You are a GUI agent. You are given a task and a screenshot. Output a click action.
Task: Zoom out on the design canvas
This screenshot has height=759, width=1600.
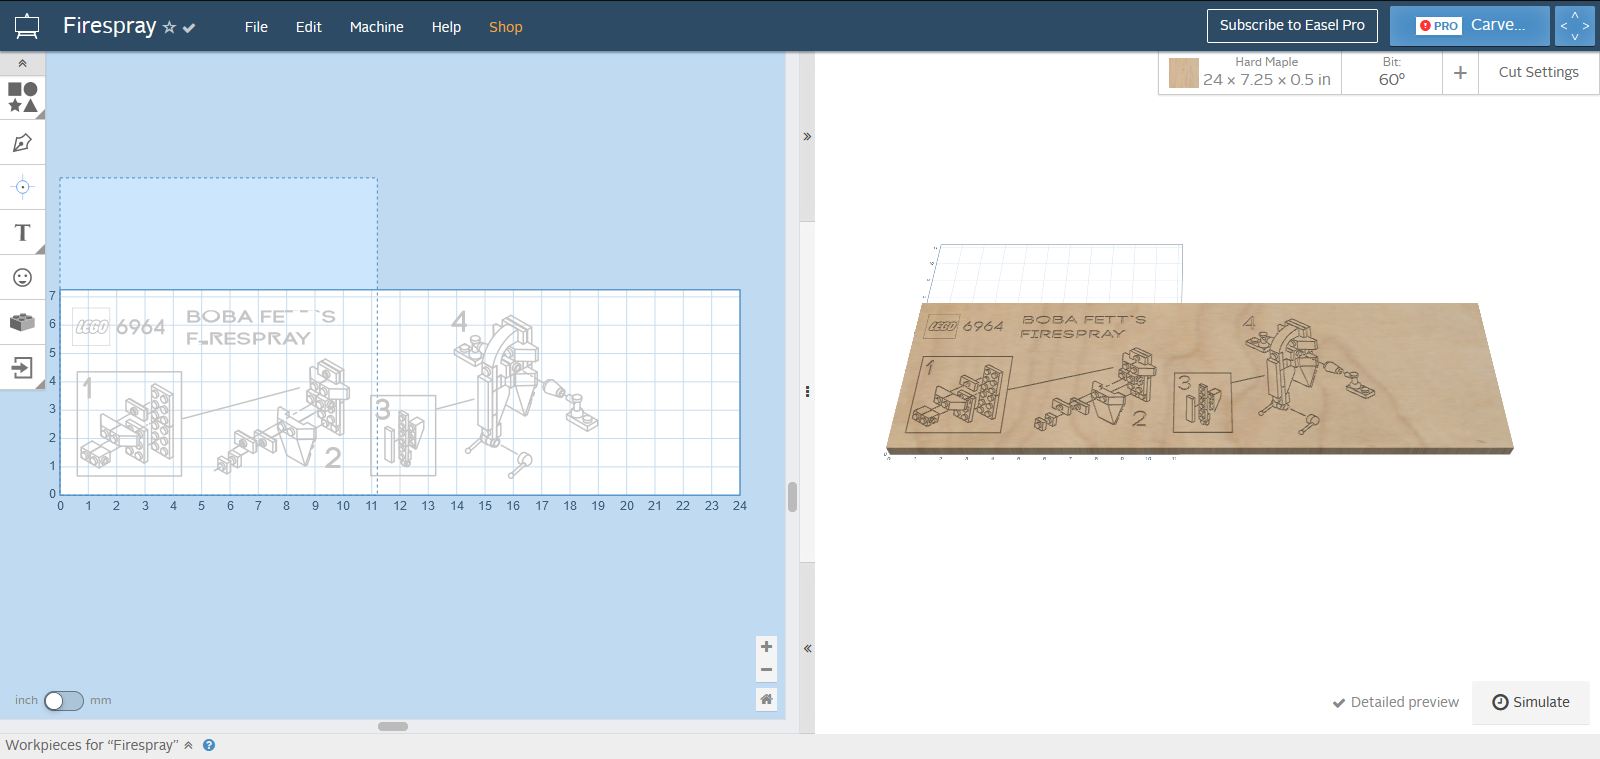click(766, 670)
